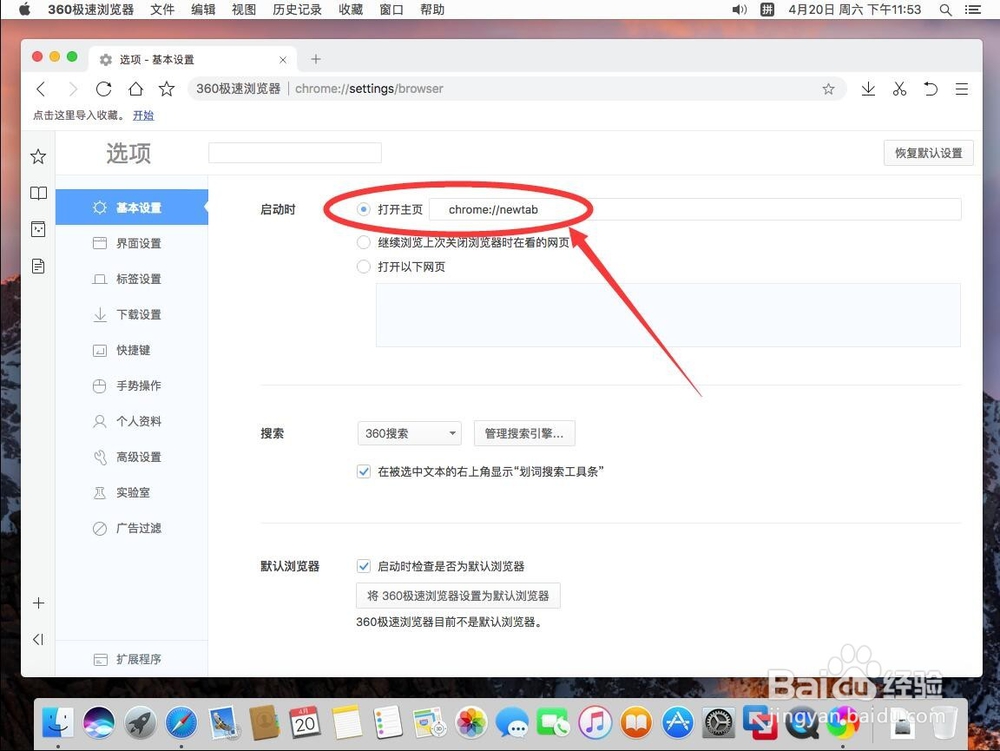The height and width of the screenshot is (751, 1000).
Task: Click the 开始 import favorites link
Action: (143, 115)
